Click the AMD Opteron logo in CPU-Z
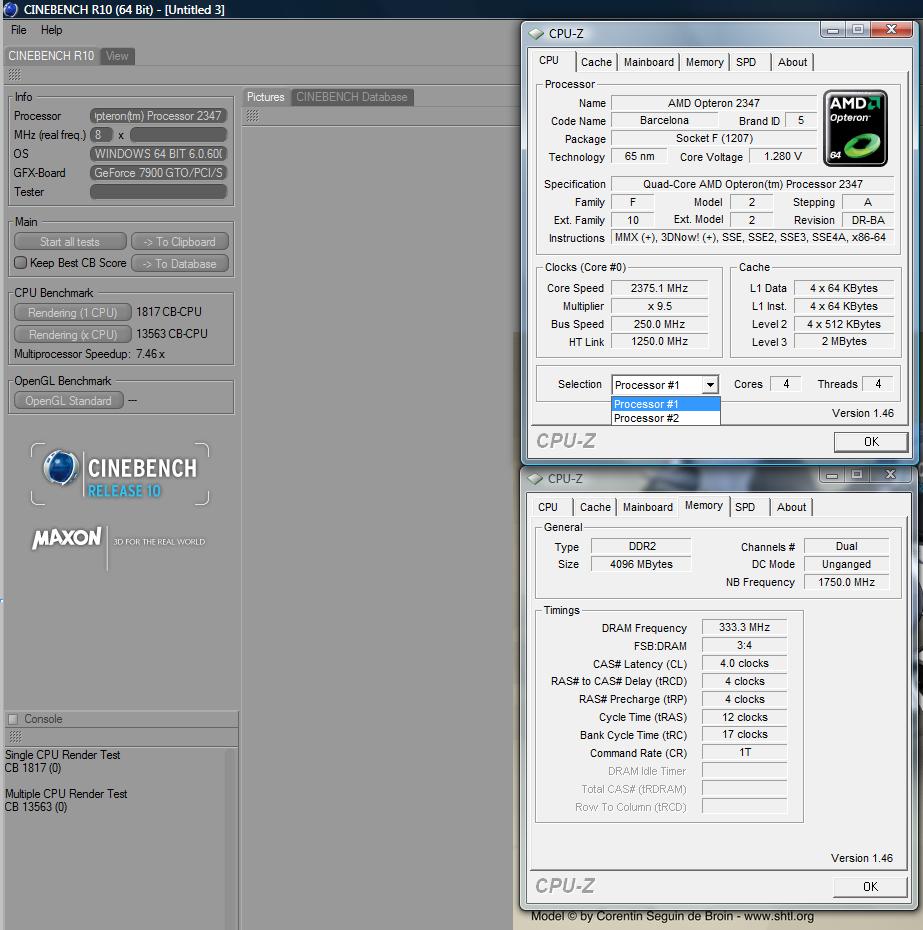 [855, 128]
